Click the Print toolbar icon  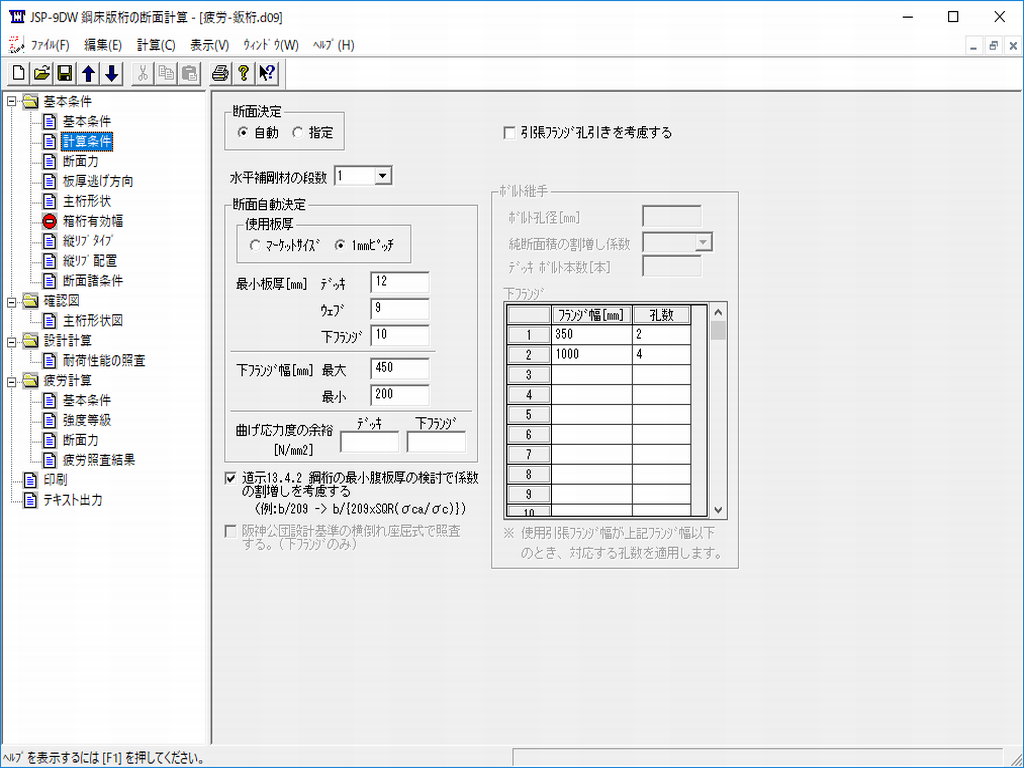220,73
